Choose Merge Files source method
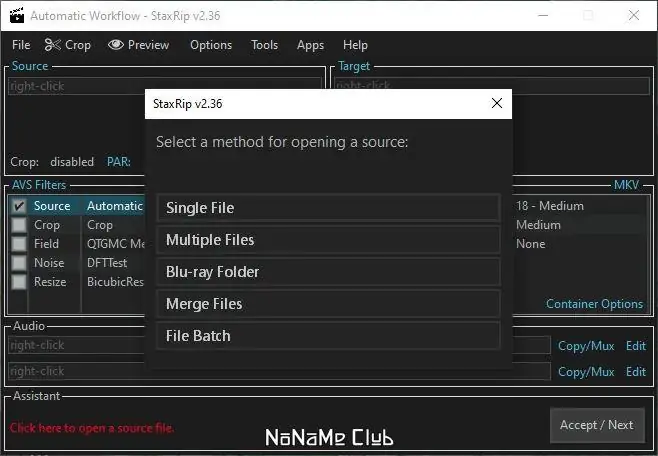The height and width of the screenshot is (456, 658). tap(329, 304)
